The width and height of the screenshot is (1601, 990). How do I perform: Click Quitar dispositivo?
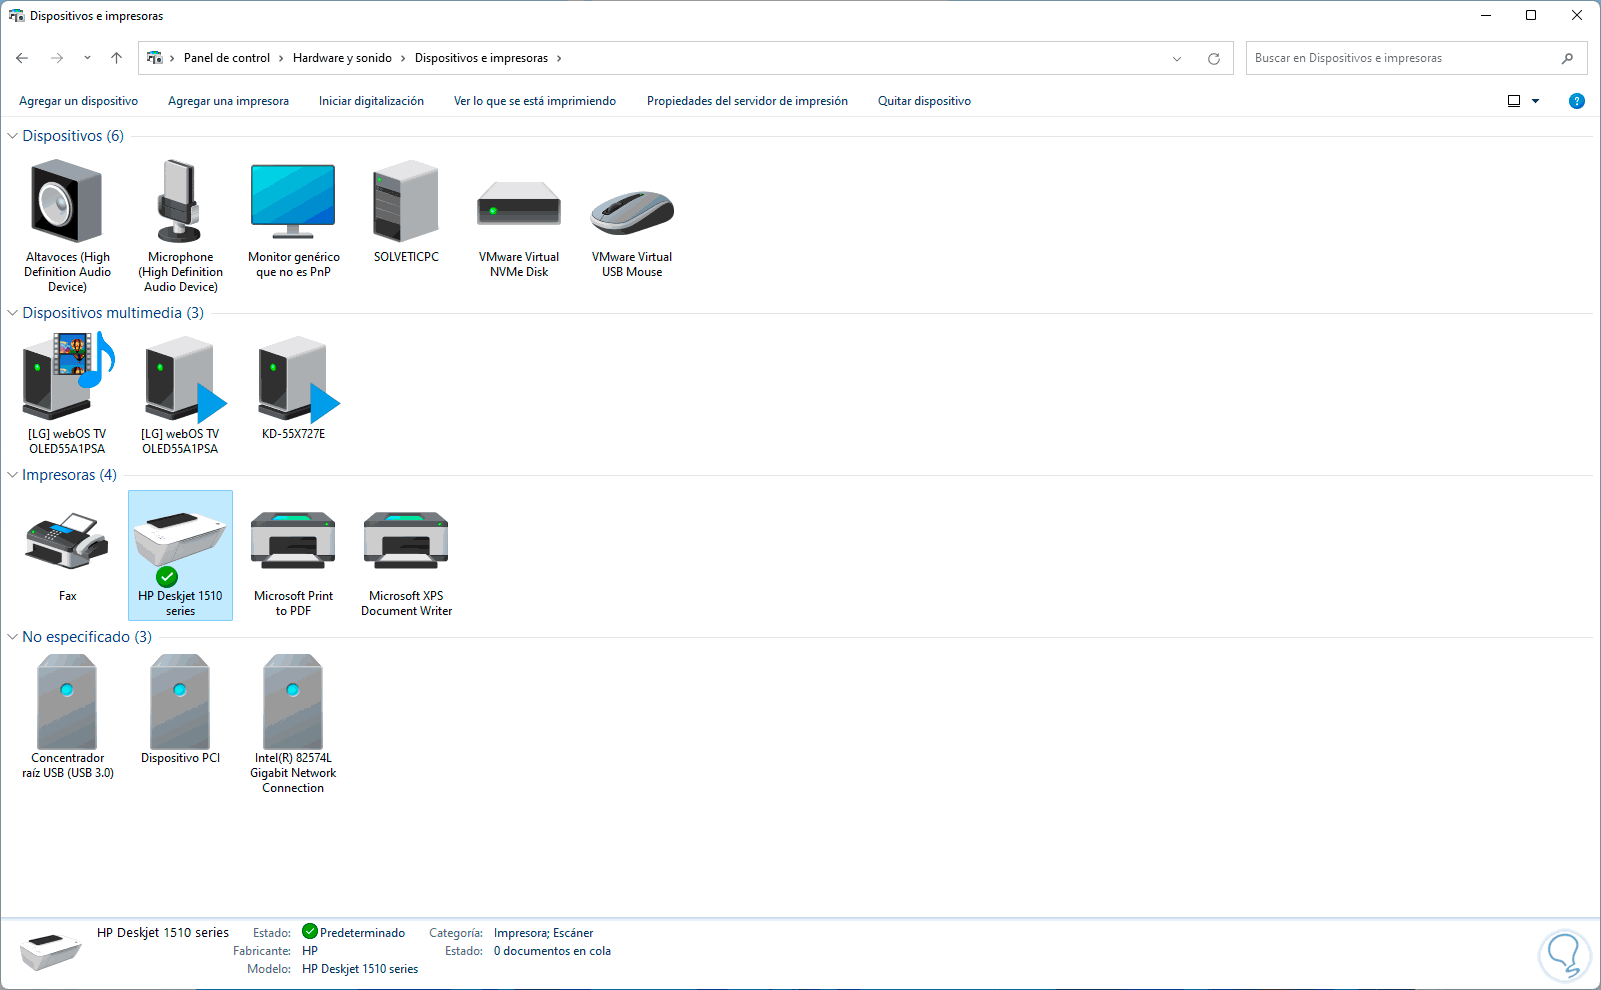tap(924, 101)
